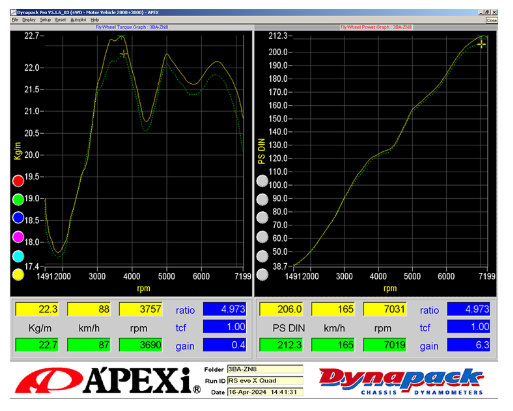Click the topmost gray circle beside power graph
The height and width of the screenshot is (411, 513).
click(262, 181)
